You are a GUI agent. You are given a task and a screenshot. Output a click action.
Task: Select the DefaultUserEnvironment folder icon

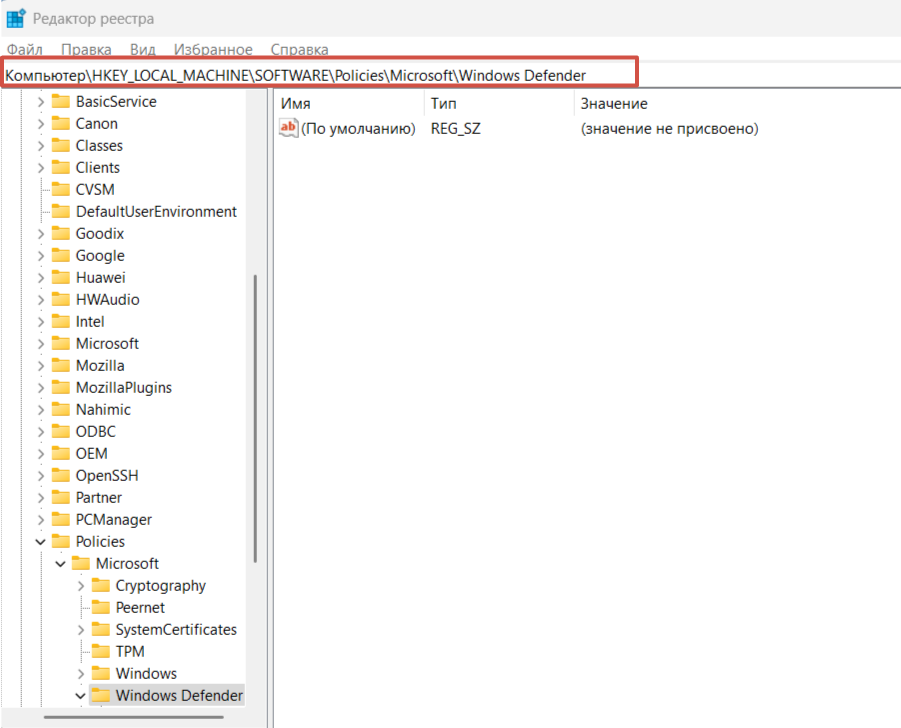click(x=61, y=211)
